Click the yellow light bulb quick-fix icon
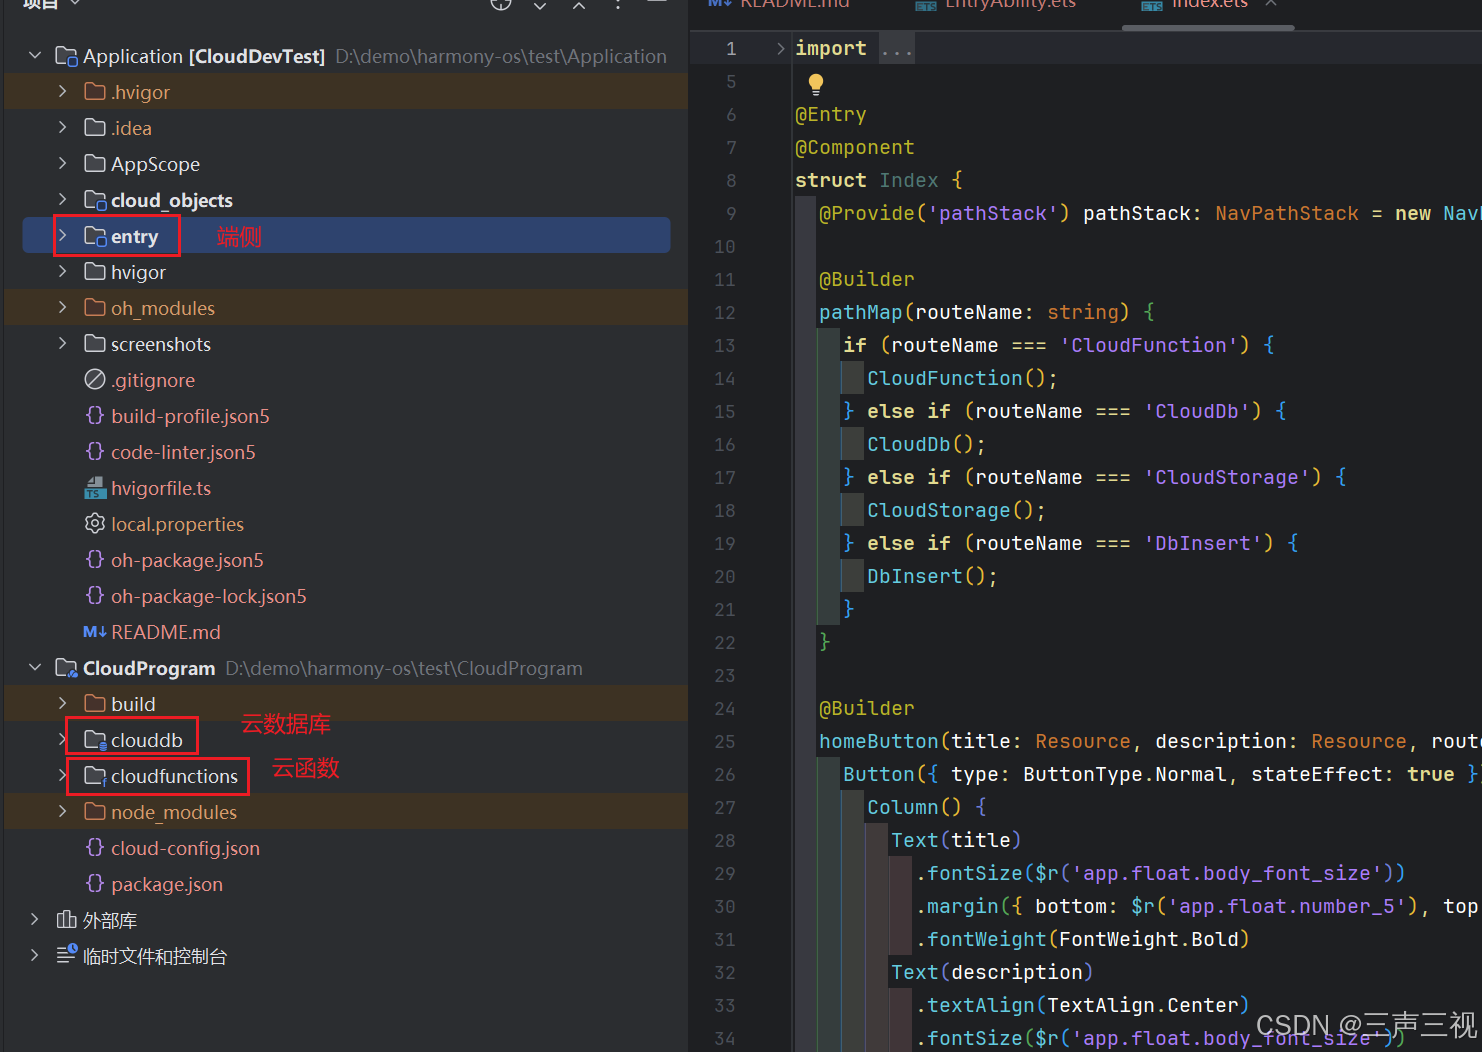This screenshot has height=1052, width=1482. click(x=816, y=84)
